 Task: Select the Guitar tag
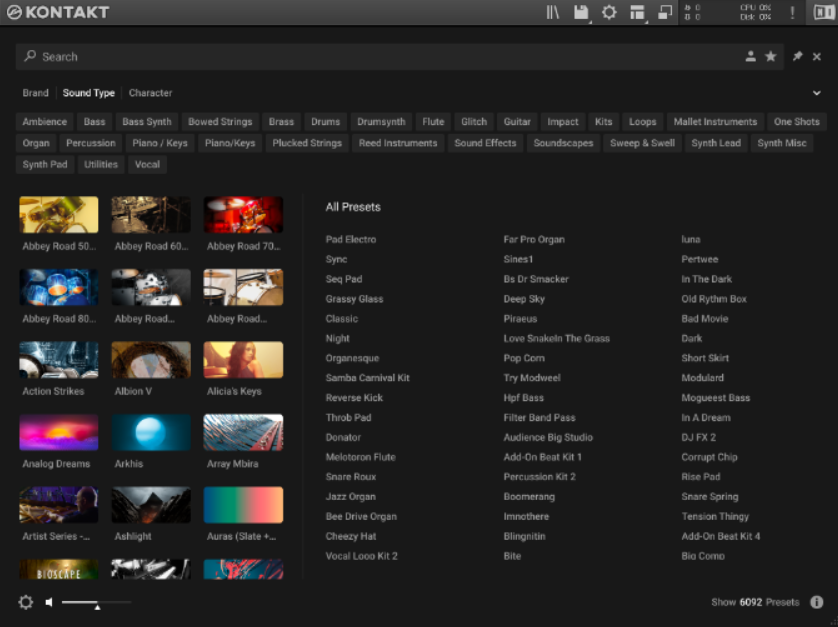[517, 122]
